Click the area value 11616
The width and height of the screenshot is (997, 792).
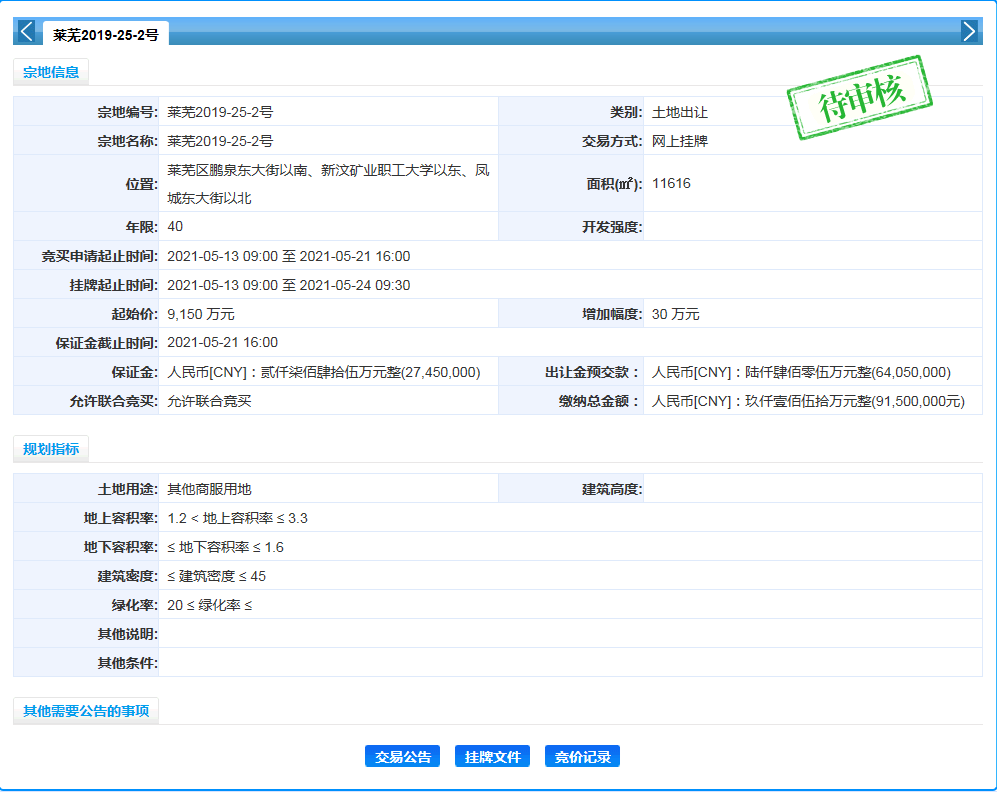671,183
